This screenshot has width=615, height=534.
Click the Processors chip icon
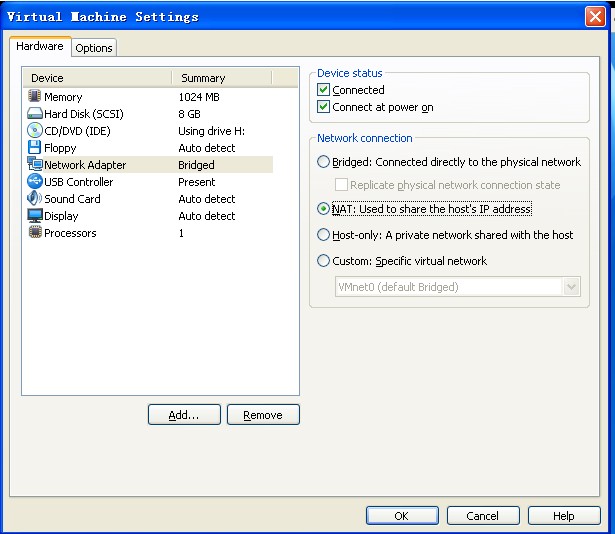(35, 233)
